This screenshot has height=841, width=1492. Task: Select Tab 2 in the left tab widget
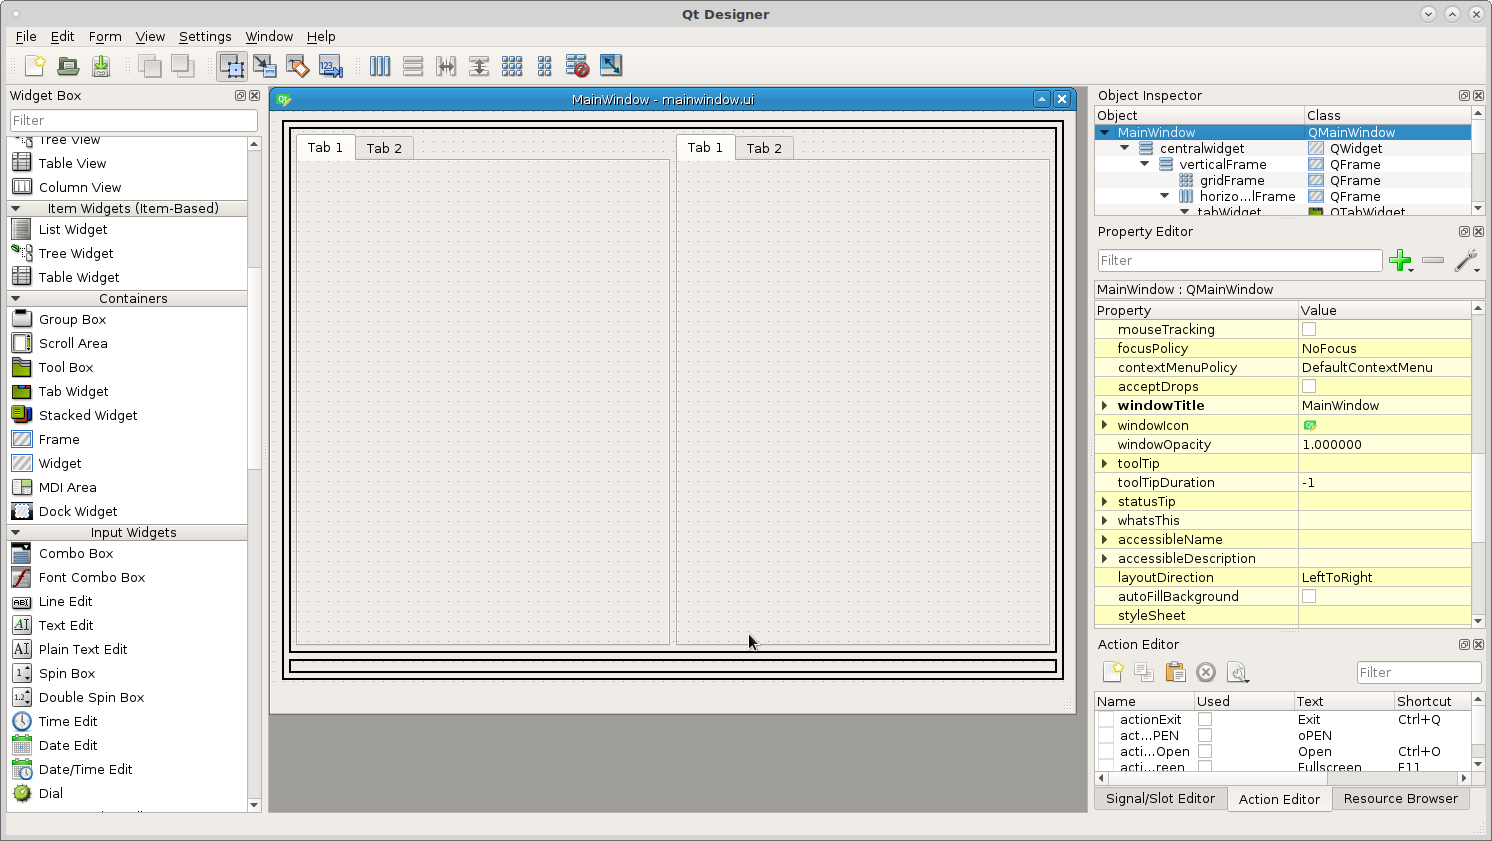(384, 148)
